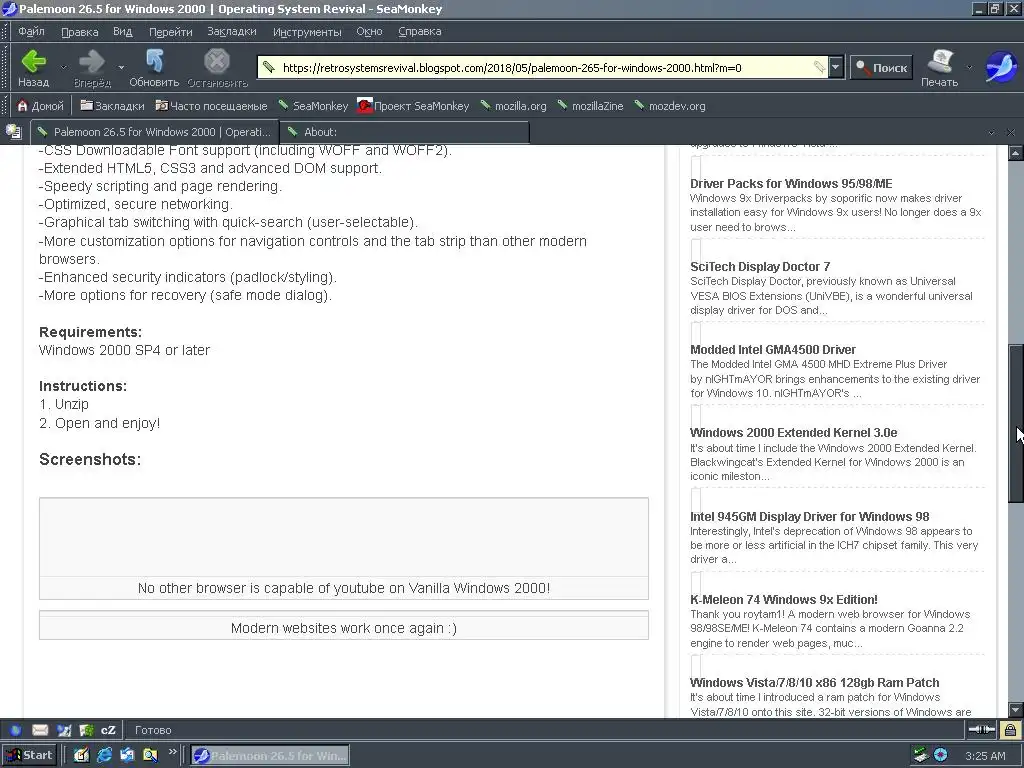Image resolution: width=1024 pixels, height=768 pixels.
Task: Open the list all tabs dropdown
Action: tap(991, 133)
